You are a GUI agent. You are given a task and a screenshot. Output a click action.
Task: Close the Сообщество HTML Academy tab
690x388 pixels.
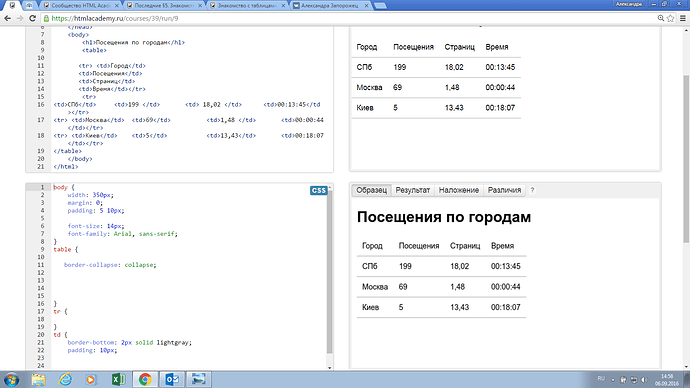click(117, 6)
